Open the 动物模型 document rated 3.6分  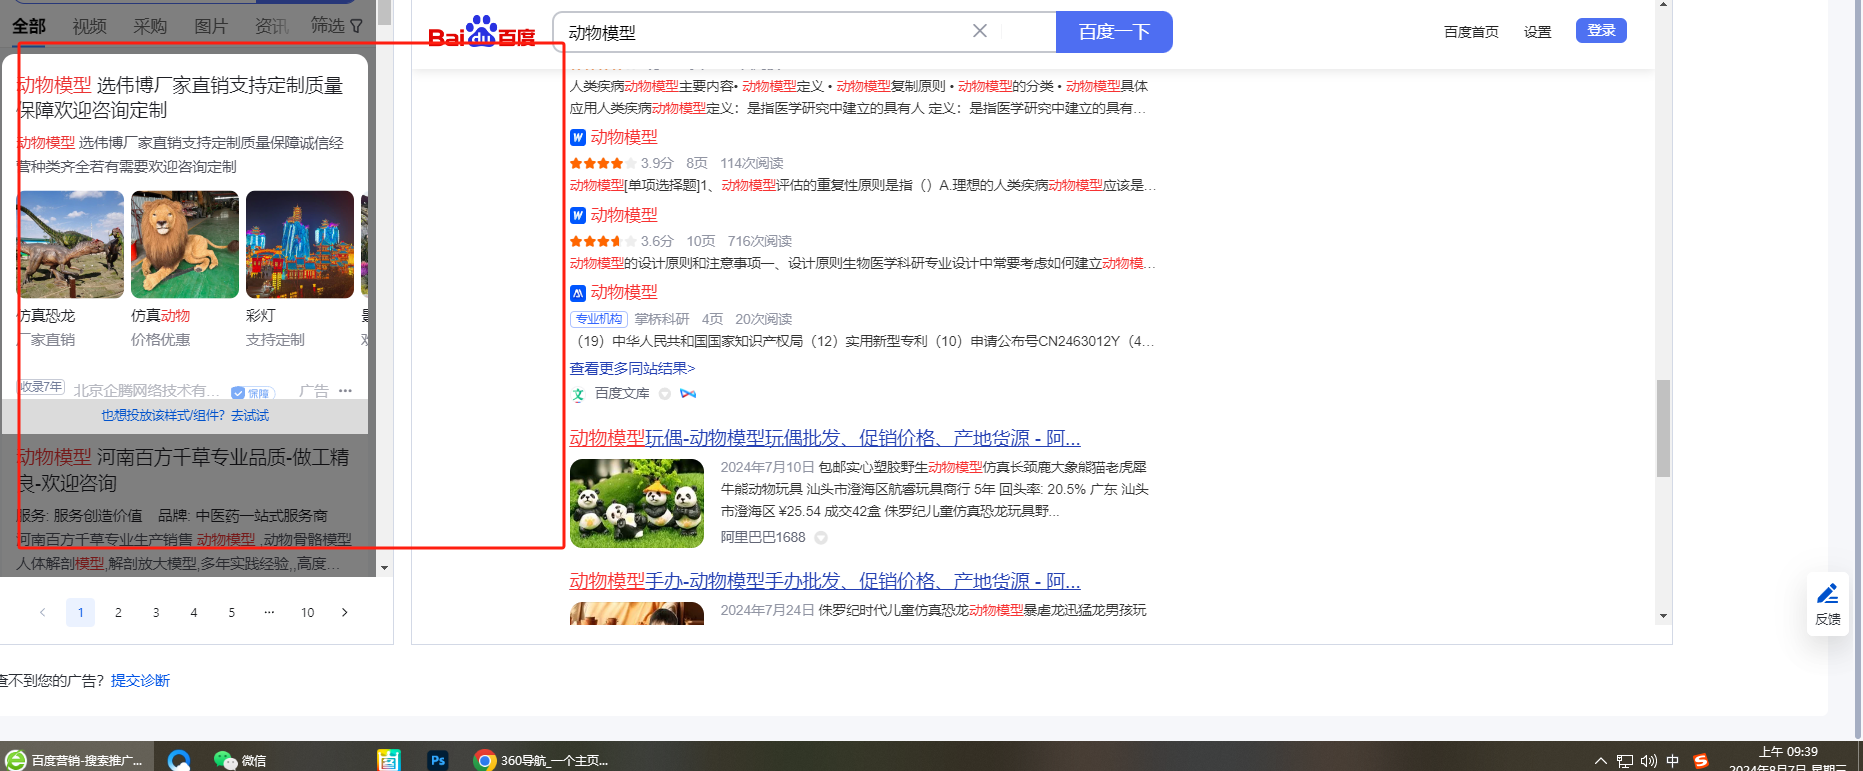point(624,215)
